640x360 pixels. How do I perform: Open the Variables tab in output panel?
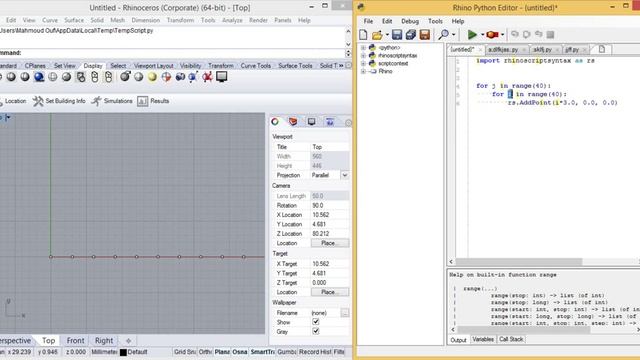(x=483, y=339)
